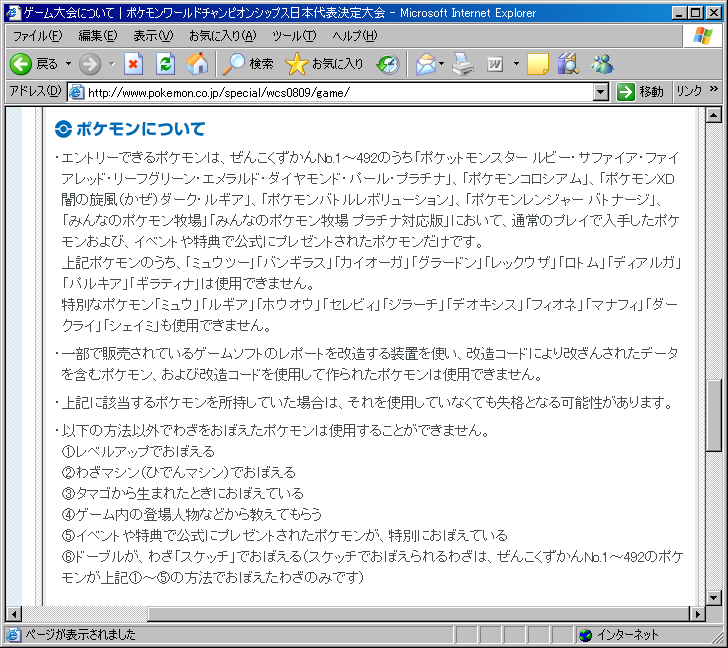Click vertical scrollbar down arrow
This screenshot has width=728, height=648.
coord(713,597)
